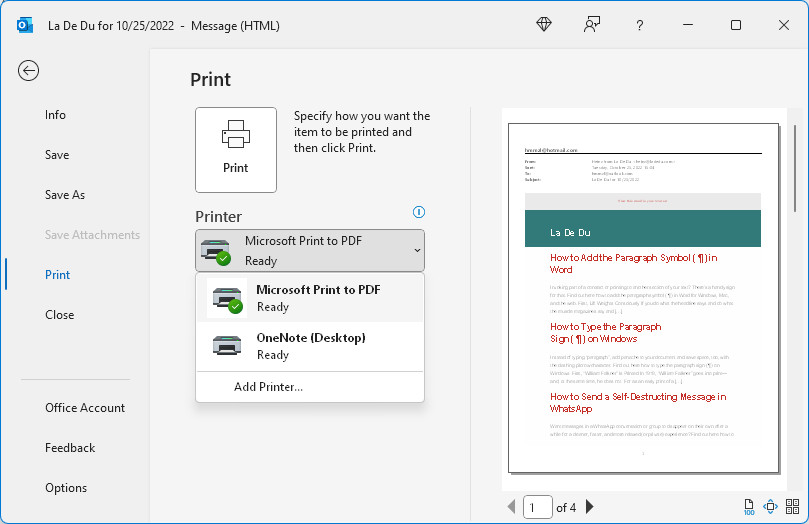Viewport: 809px width, 524px height.
Task: Click the large Print button
Action: (236, 150)
